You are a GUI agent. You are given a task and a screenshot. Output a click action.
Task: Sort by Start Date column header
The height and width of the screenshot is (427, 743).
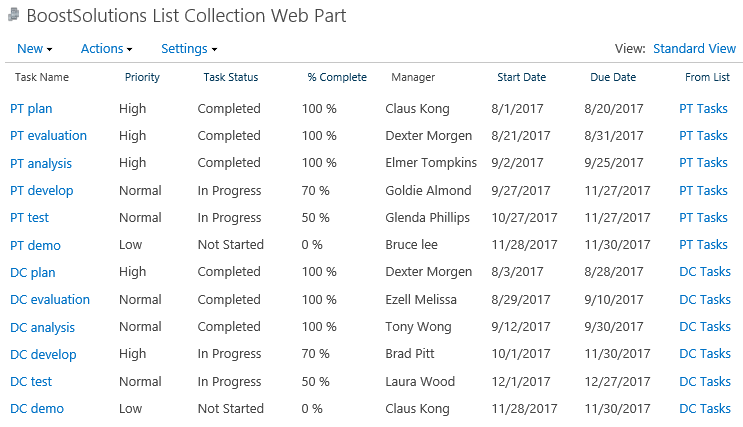pyautogui.click(x=521, y=77)
